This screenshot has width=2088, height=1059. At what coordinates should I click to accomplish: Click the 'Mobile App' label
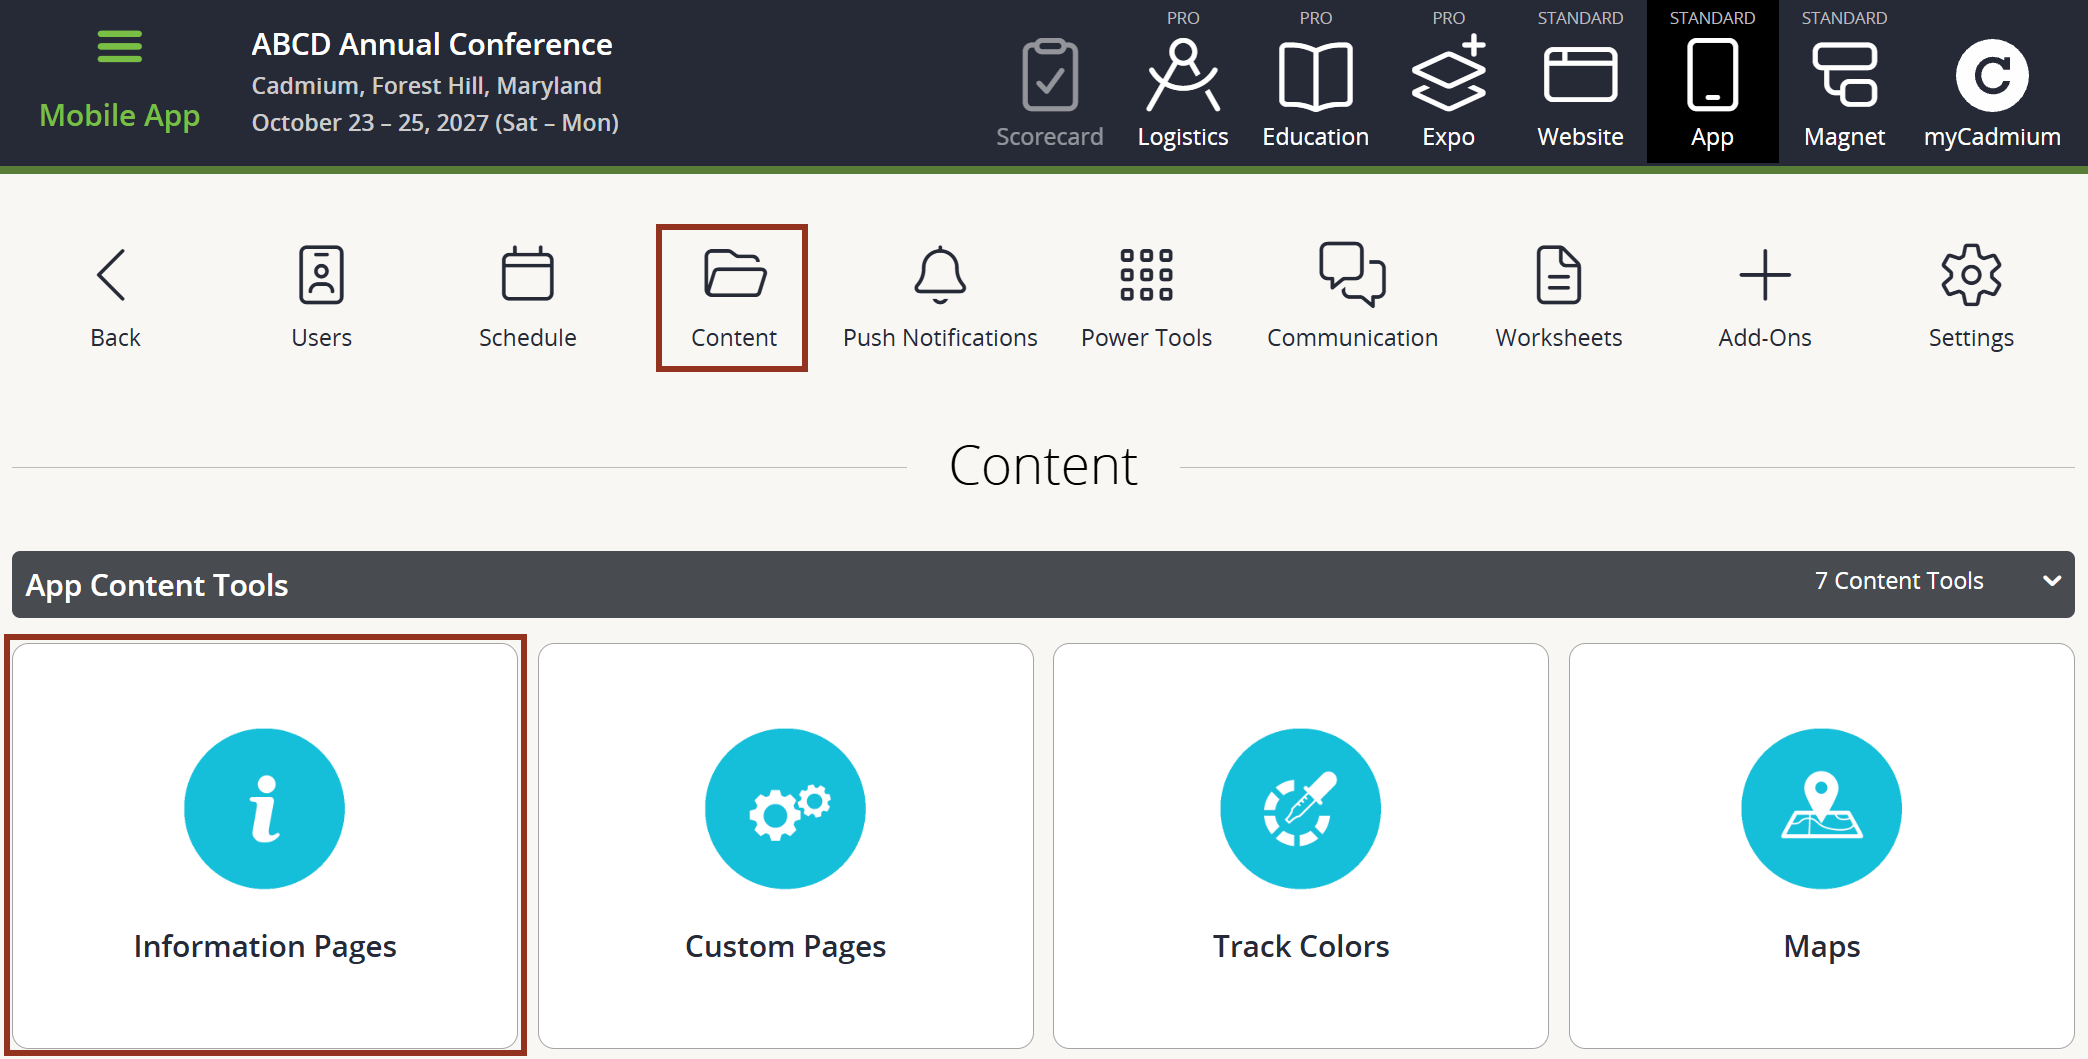[x=119, y=116]
